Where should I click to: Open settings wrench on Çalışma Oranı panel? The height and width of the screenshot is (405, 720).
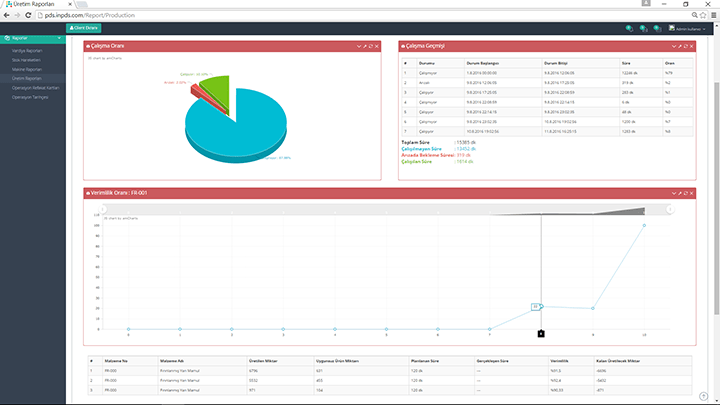click(365, 46)
